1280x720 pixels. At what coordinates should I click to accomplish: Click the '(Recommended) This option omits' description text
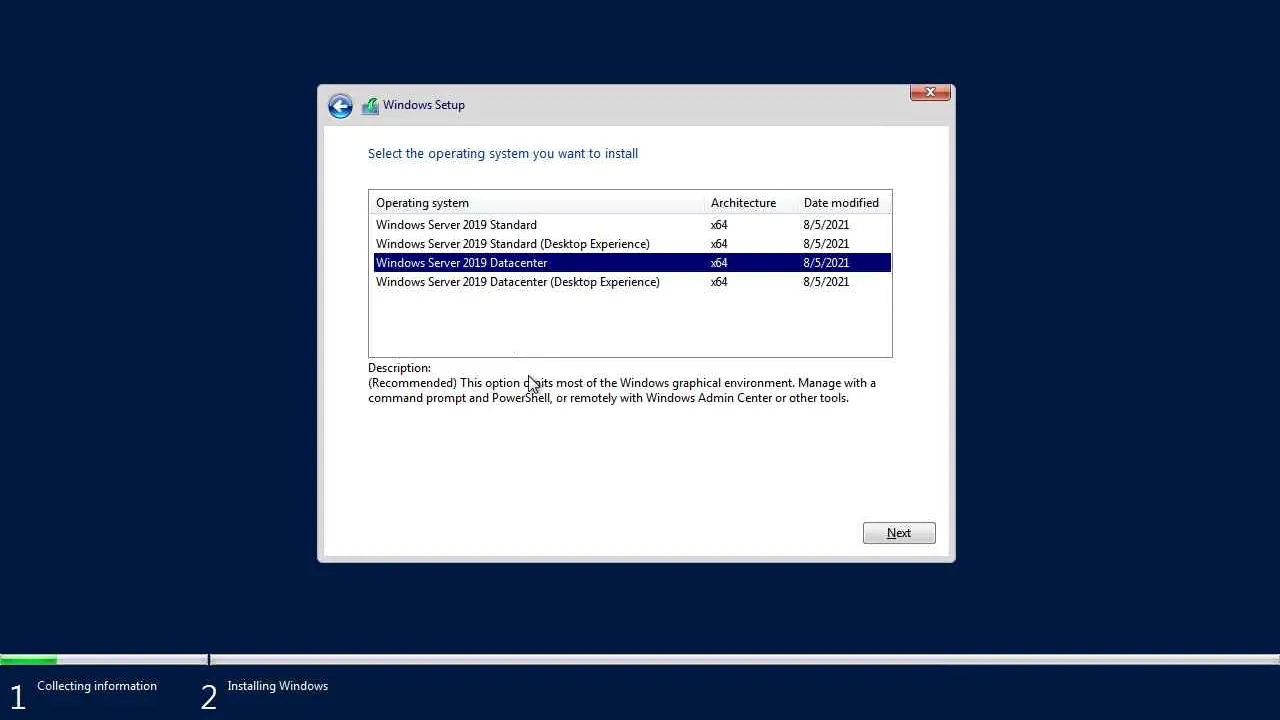[622, 390]
